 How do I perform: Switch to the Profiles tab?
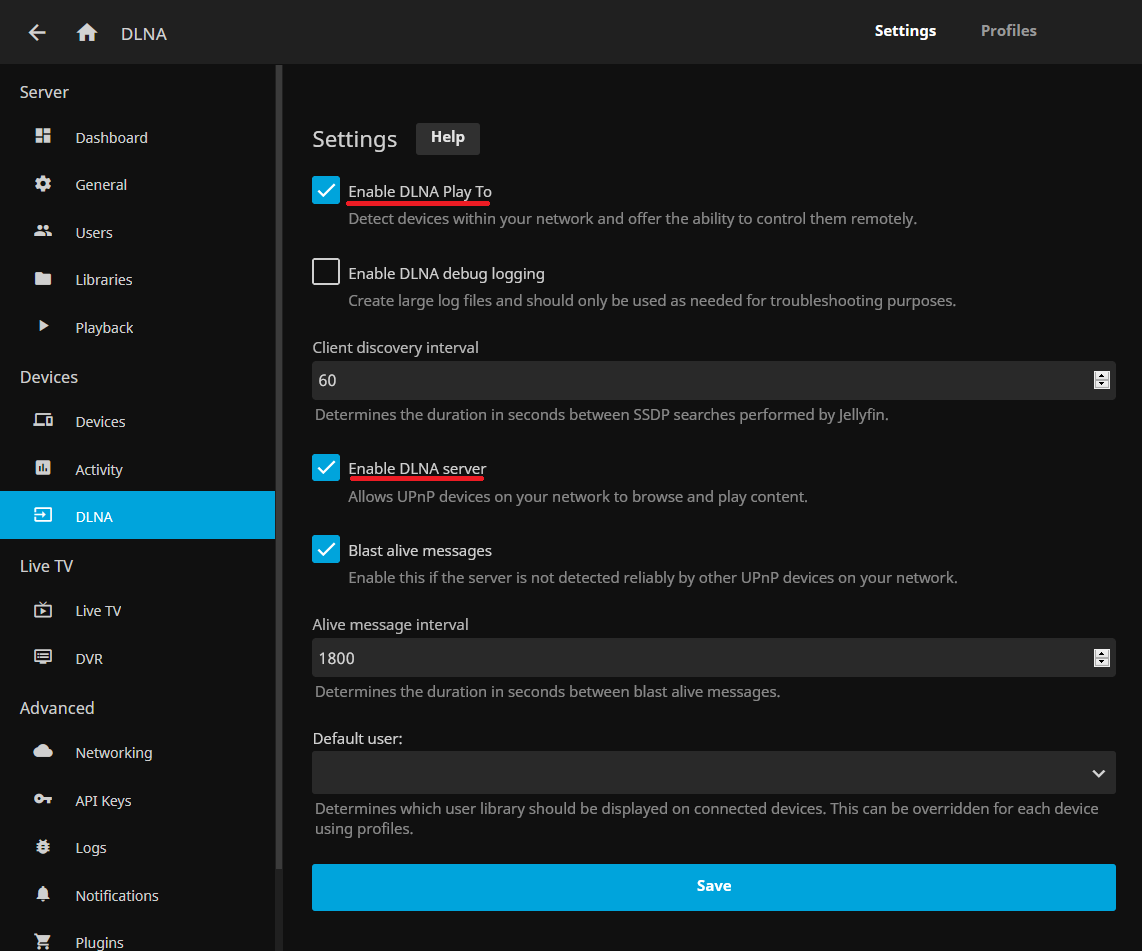point(1008,31)
